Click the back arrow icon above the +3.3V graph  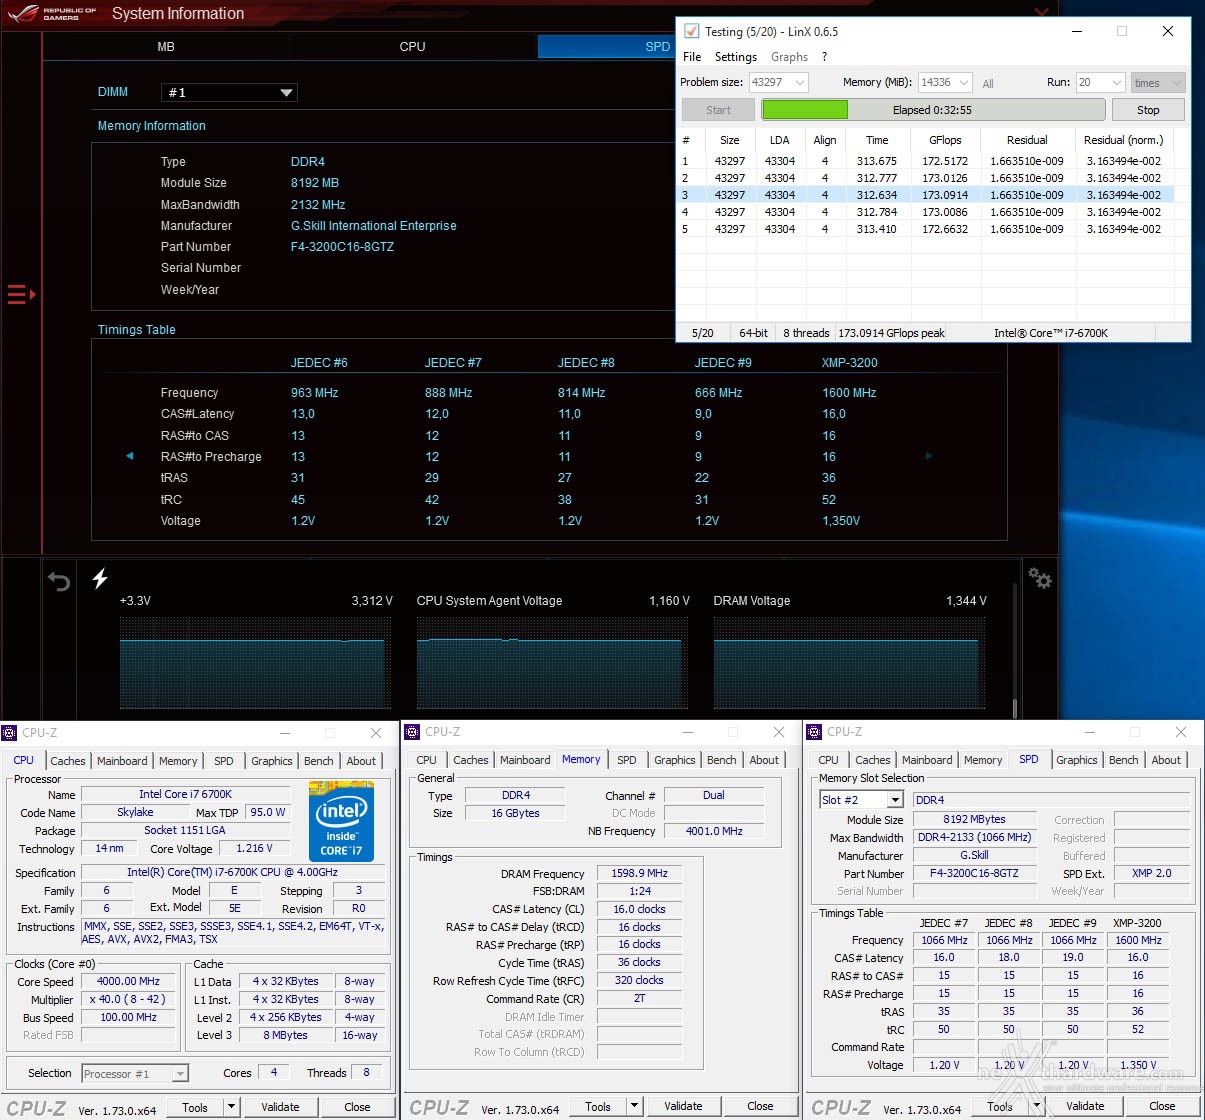coord(59,581)
